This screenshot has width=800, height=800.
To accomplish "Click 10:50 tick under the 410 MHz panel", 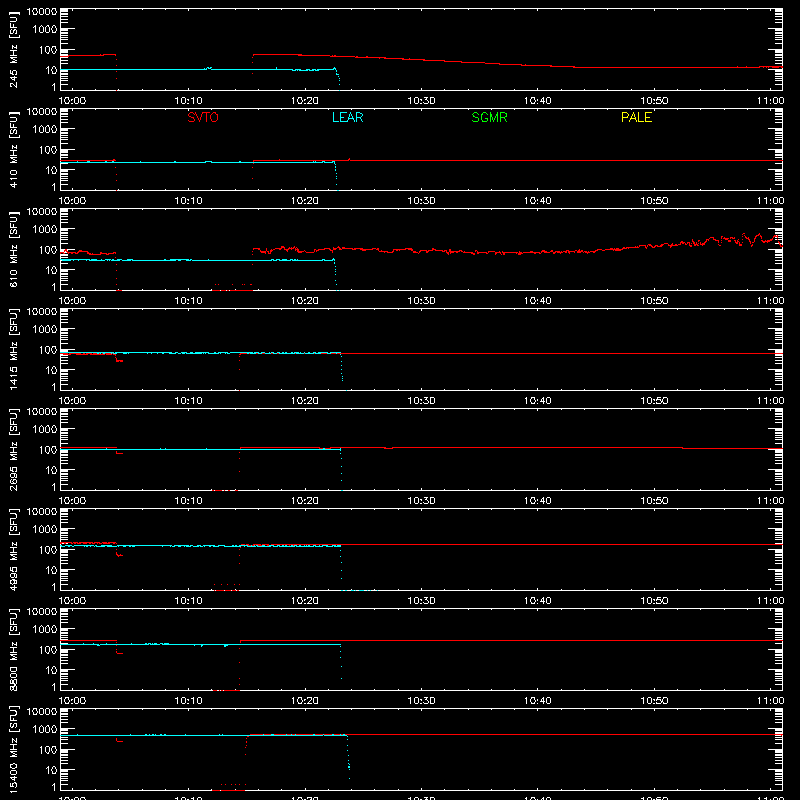I will click(x=654, y=201).
